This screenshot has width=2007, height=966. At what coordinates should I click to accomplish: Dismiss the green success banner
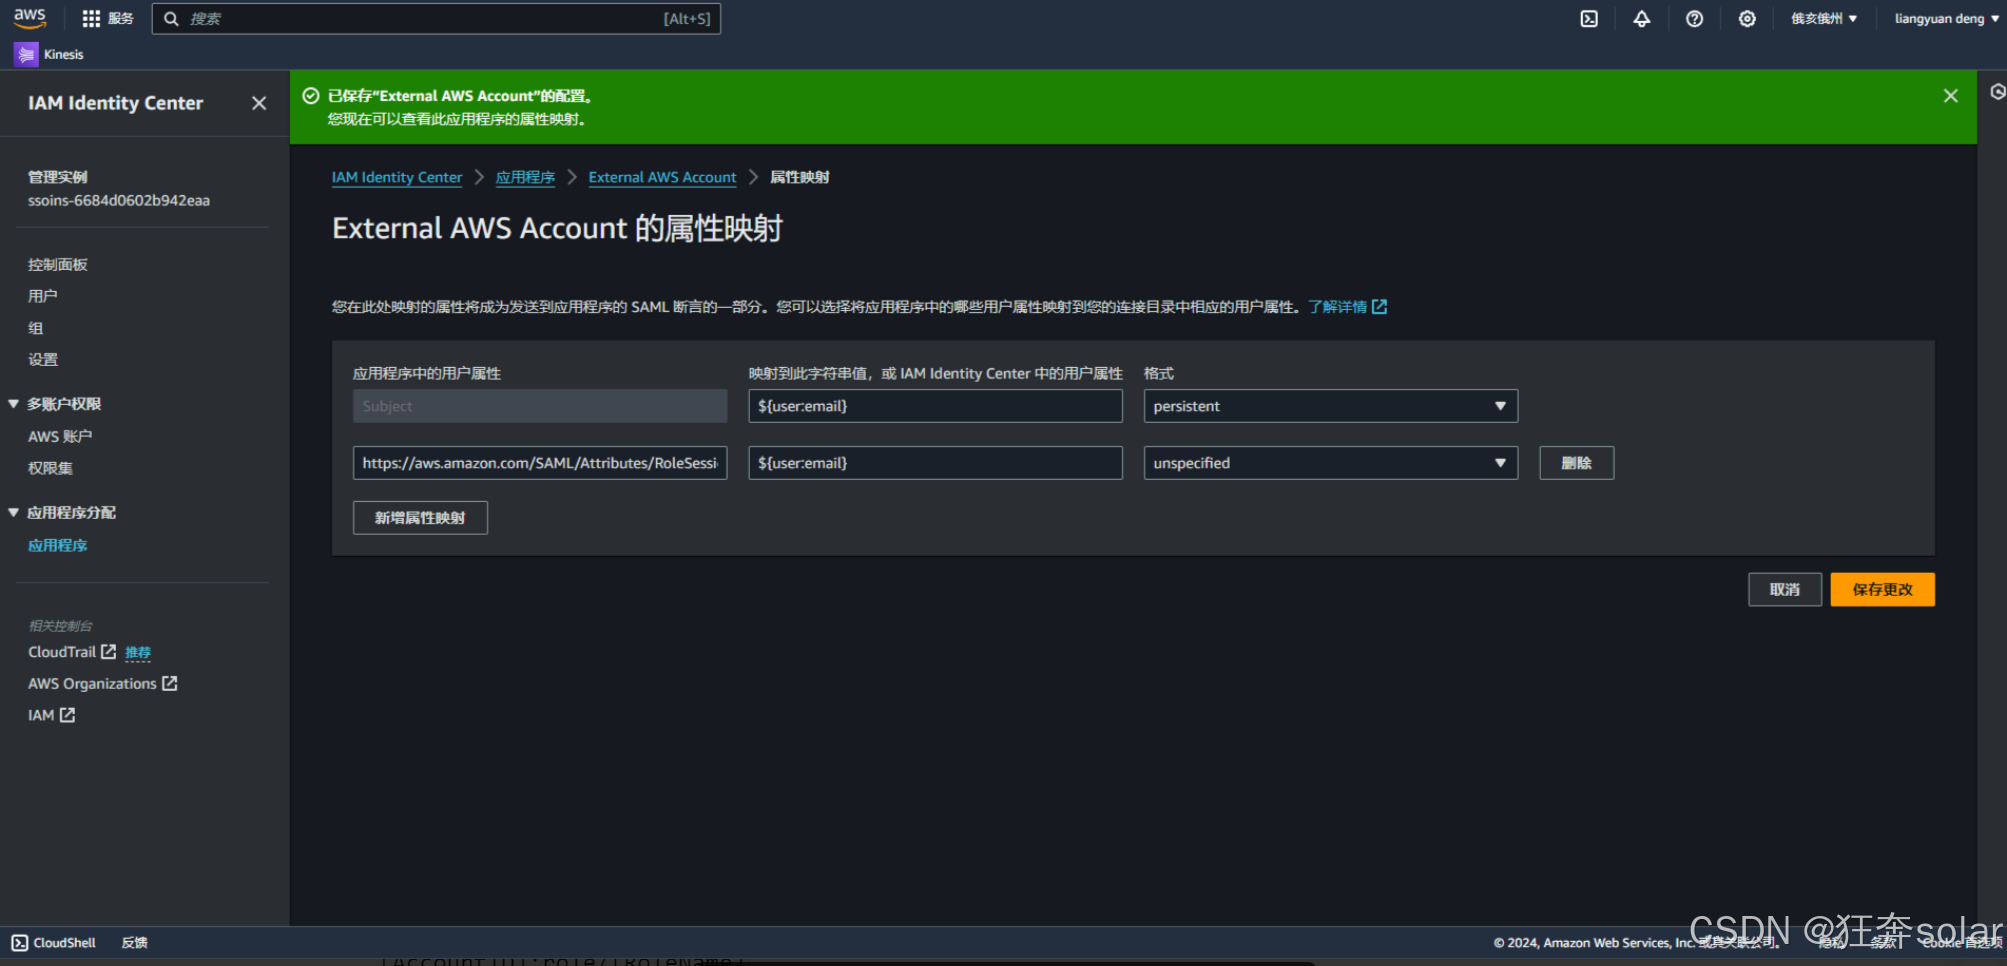tap(1950, 96)
